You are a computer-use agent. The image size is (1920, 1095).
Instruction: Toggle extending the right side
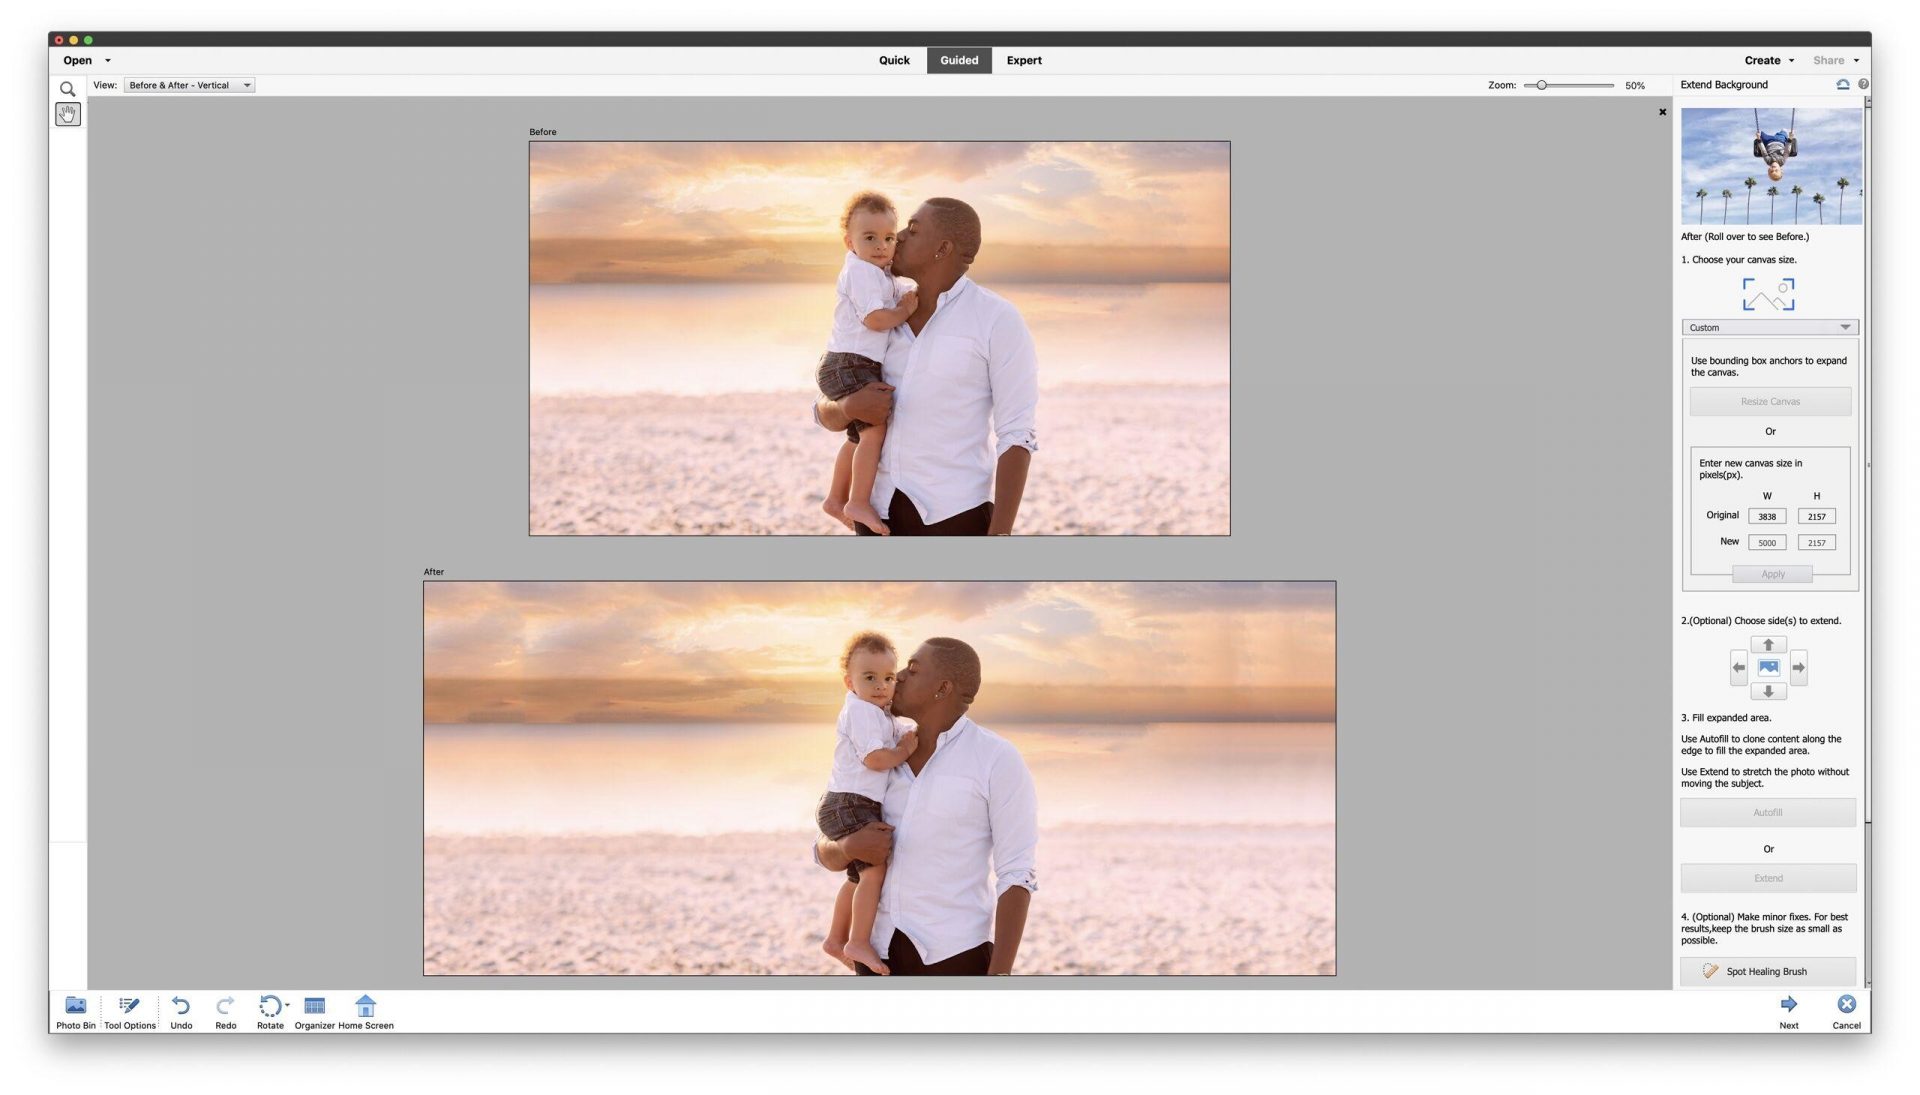point(1798,666)
